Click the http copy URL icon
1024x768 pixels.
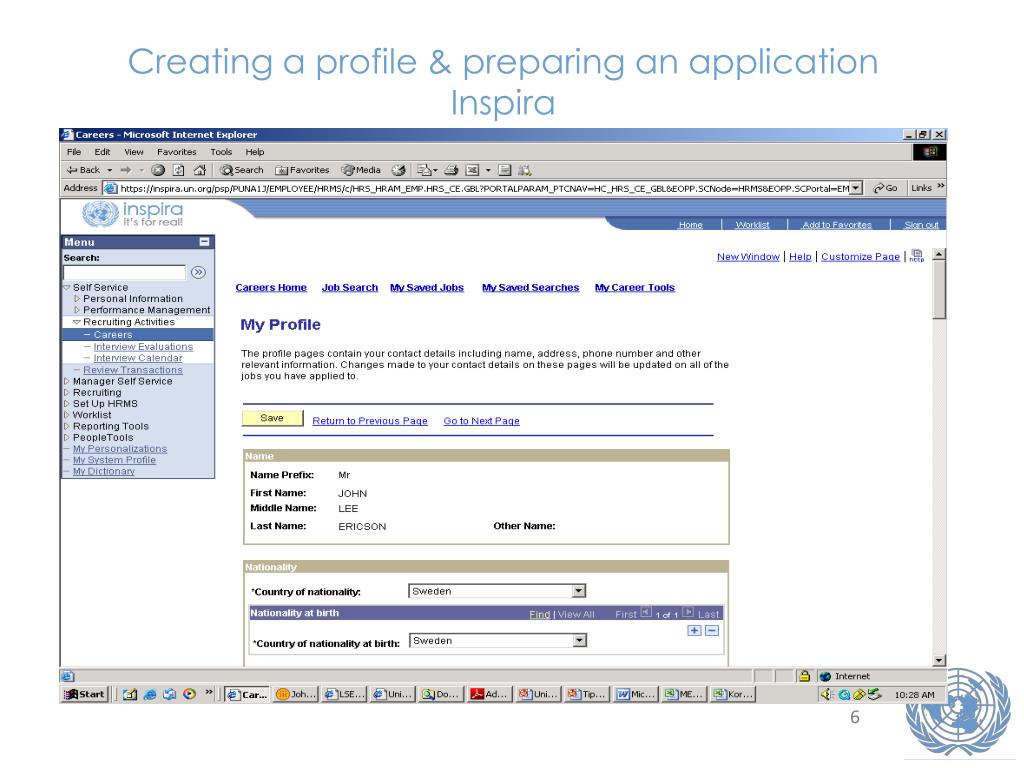point(917,255)
